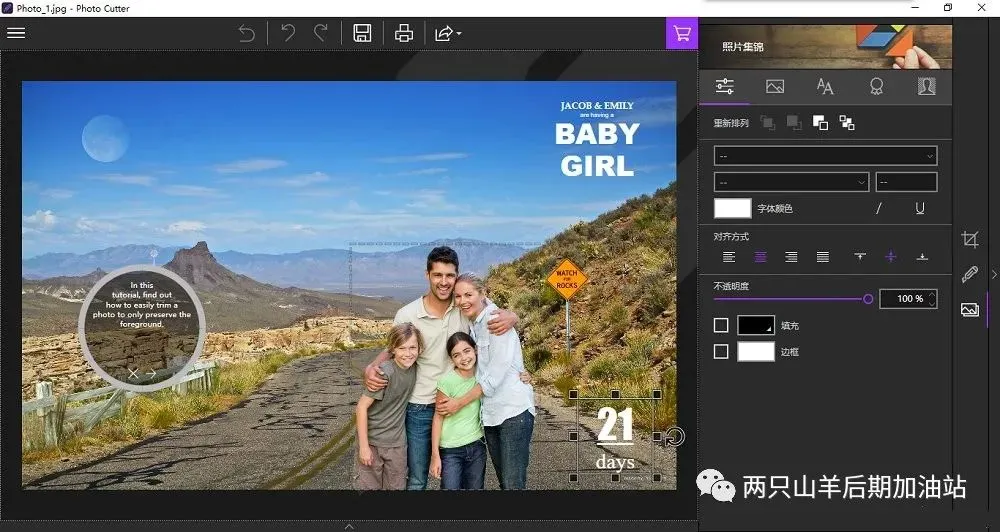Increase opacity with stepper up arrow
Image resolution: width=1000 pixels, height=532 pixels.
[x=932, y=294]
